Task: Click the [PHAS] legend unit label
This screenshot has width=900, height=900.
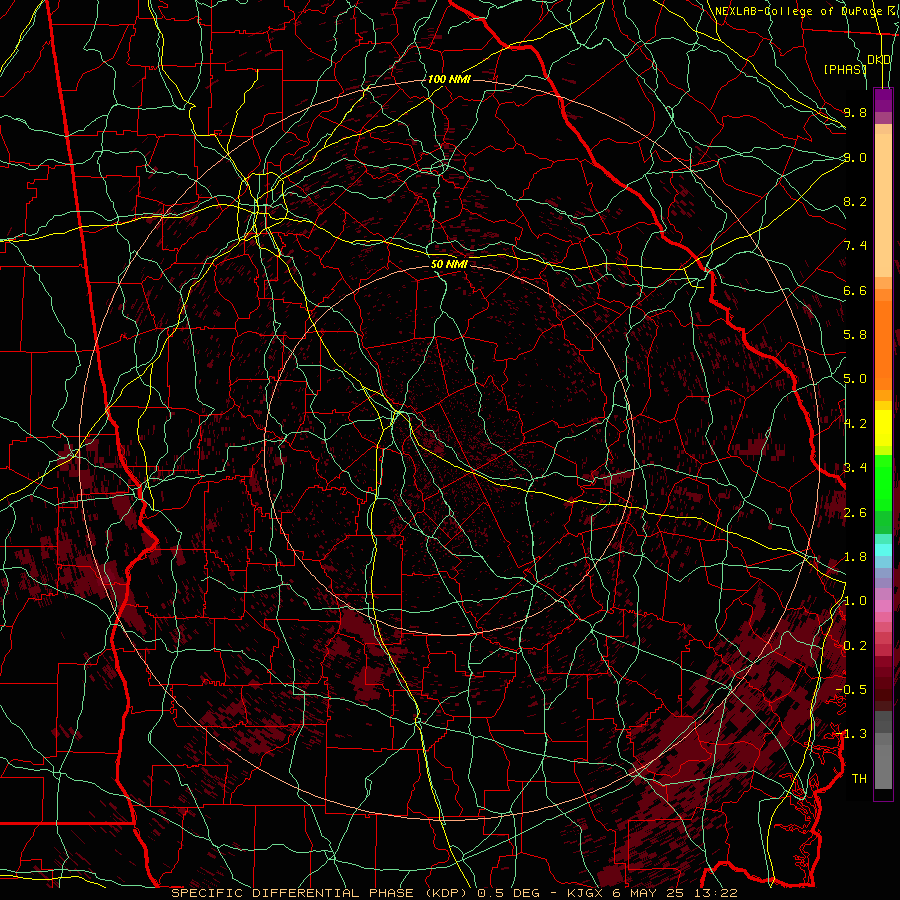Action: (845, 69)
